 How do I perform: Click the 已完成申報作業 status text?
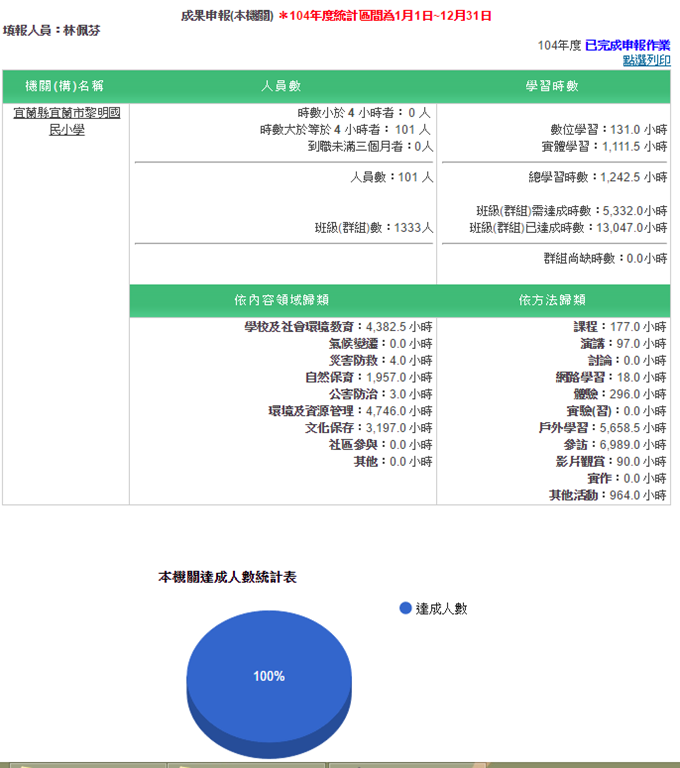pyautogui.click(x=627, y=45)
